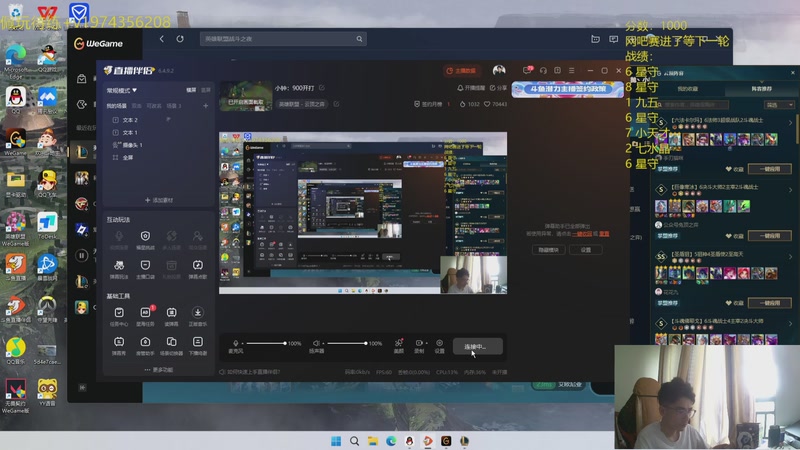Open the 房管助手 room manager tool
This screenshot has width=800, height=450.
[x=145, y=342]
